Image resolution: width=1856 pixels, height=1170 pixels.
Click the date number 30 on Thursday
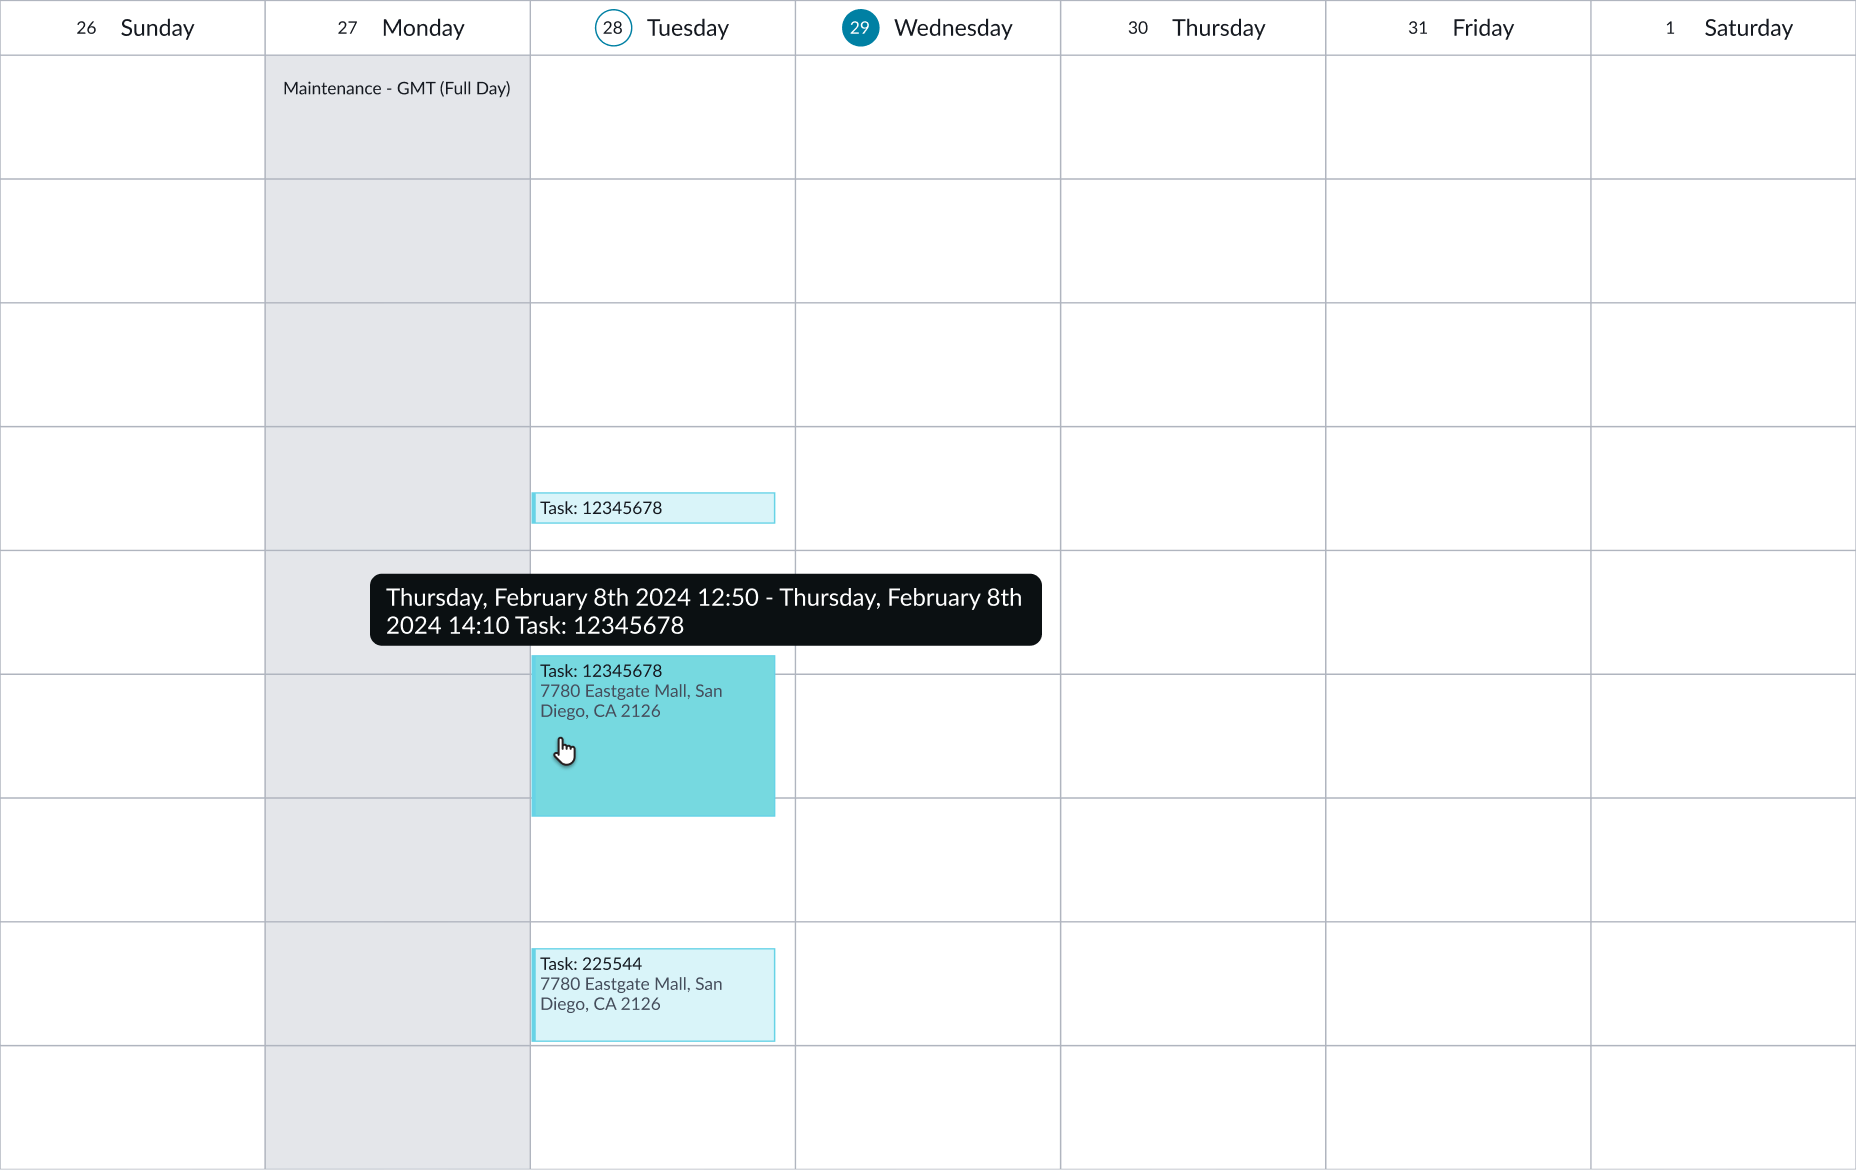(x=1137, y=28)
